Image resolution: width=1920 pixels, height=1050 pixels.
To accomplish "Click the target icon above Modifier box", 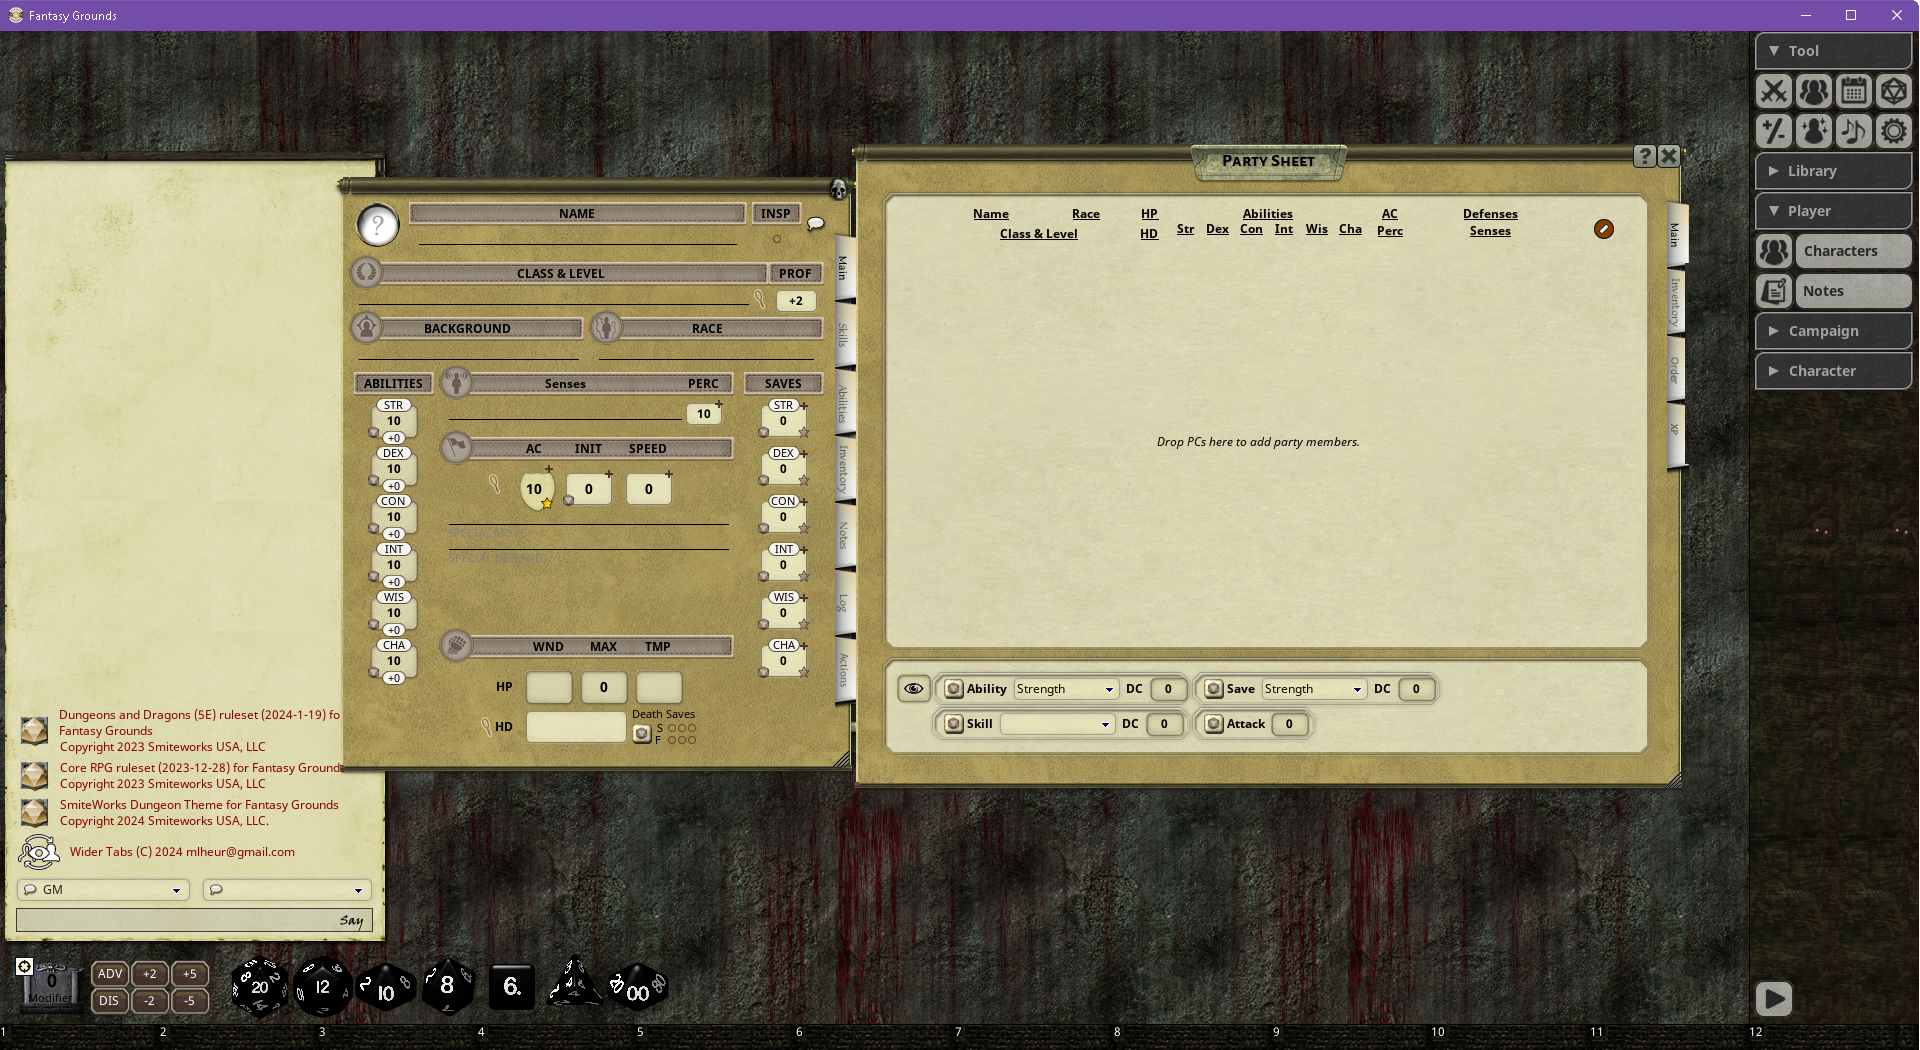I will [x=25, y=966].
